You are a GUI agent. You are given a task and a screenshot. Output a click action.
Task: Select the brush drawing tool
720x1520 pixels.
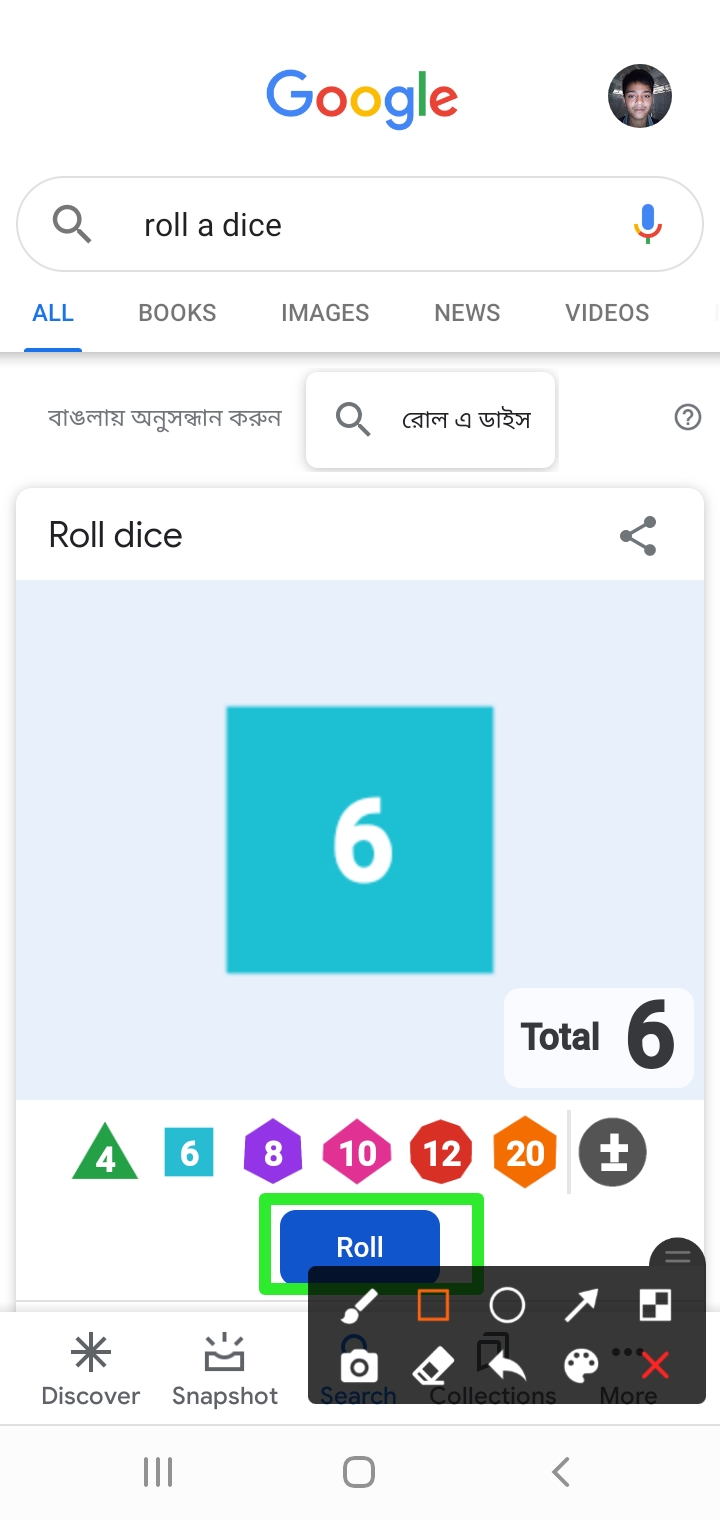[x=359, y=1304]
